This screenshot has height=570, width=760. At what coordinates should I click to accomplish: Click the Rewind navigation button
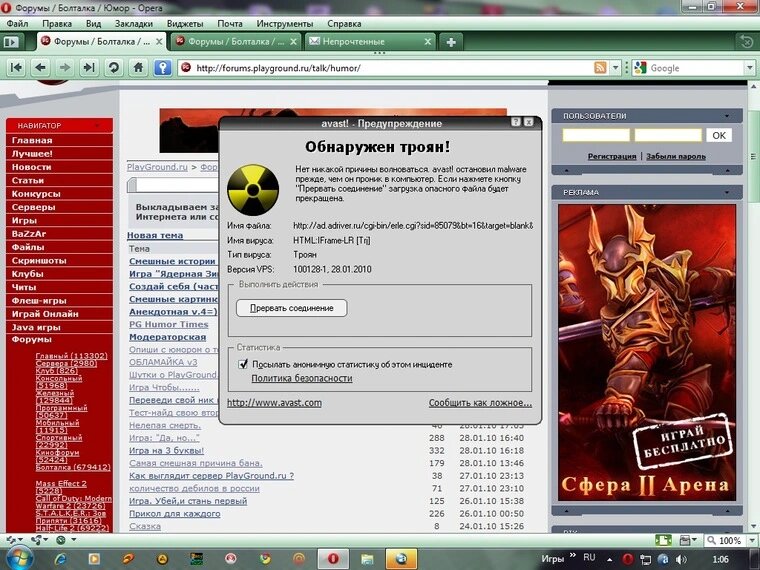16,67
